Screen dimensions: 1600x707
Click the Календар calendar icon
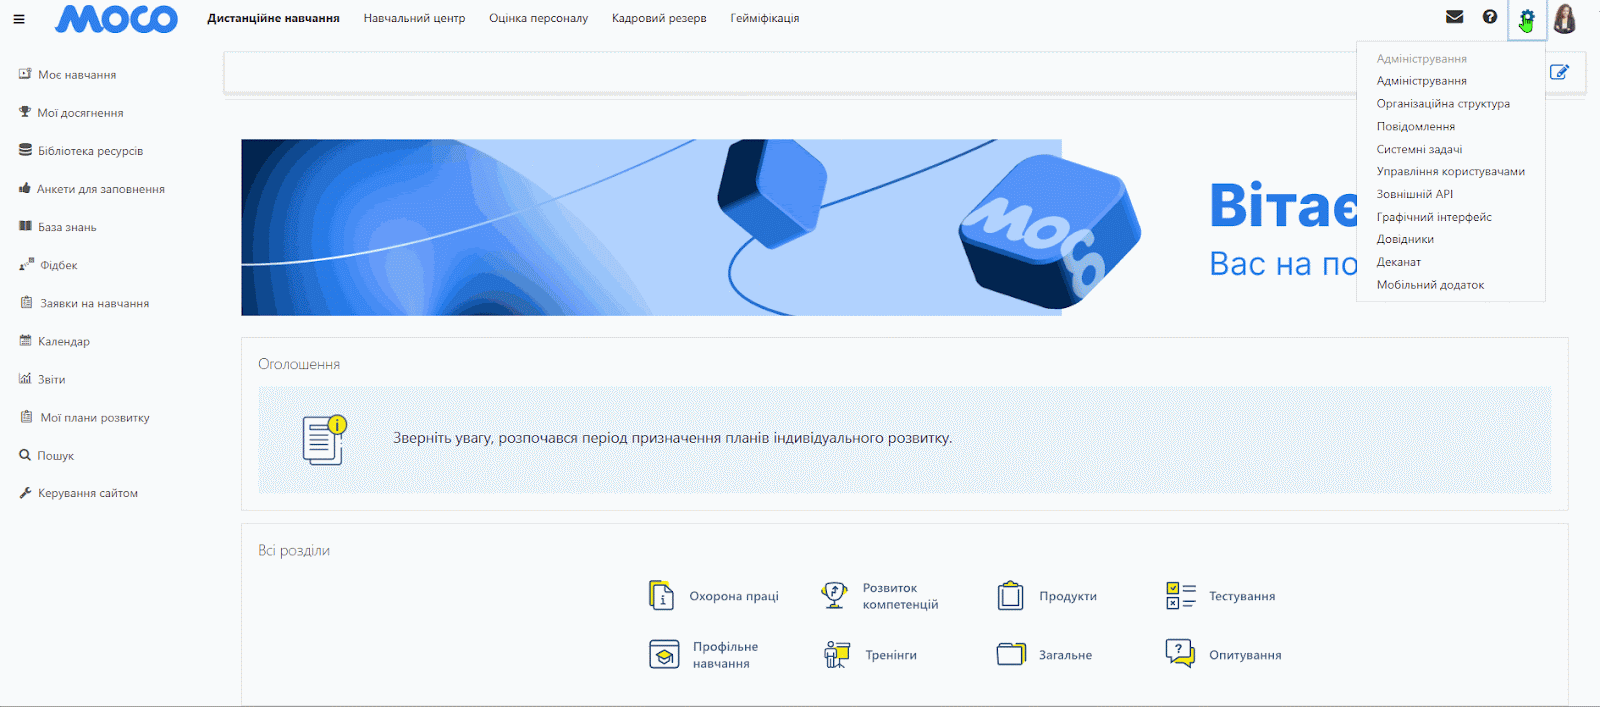25,340
